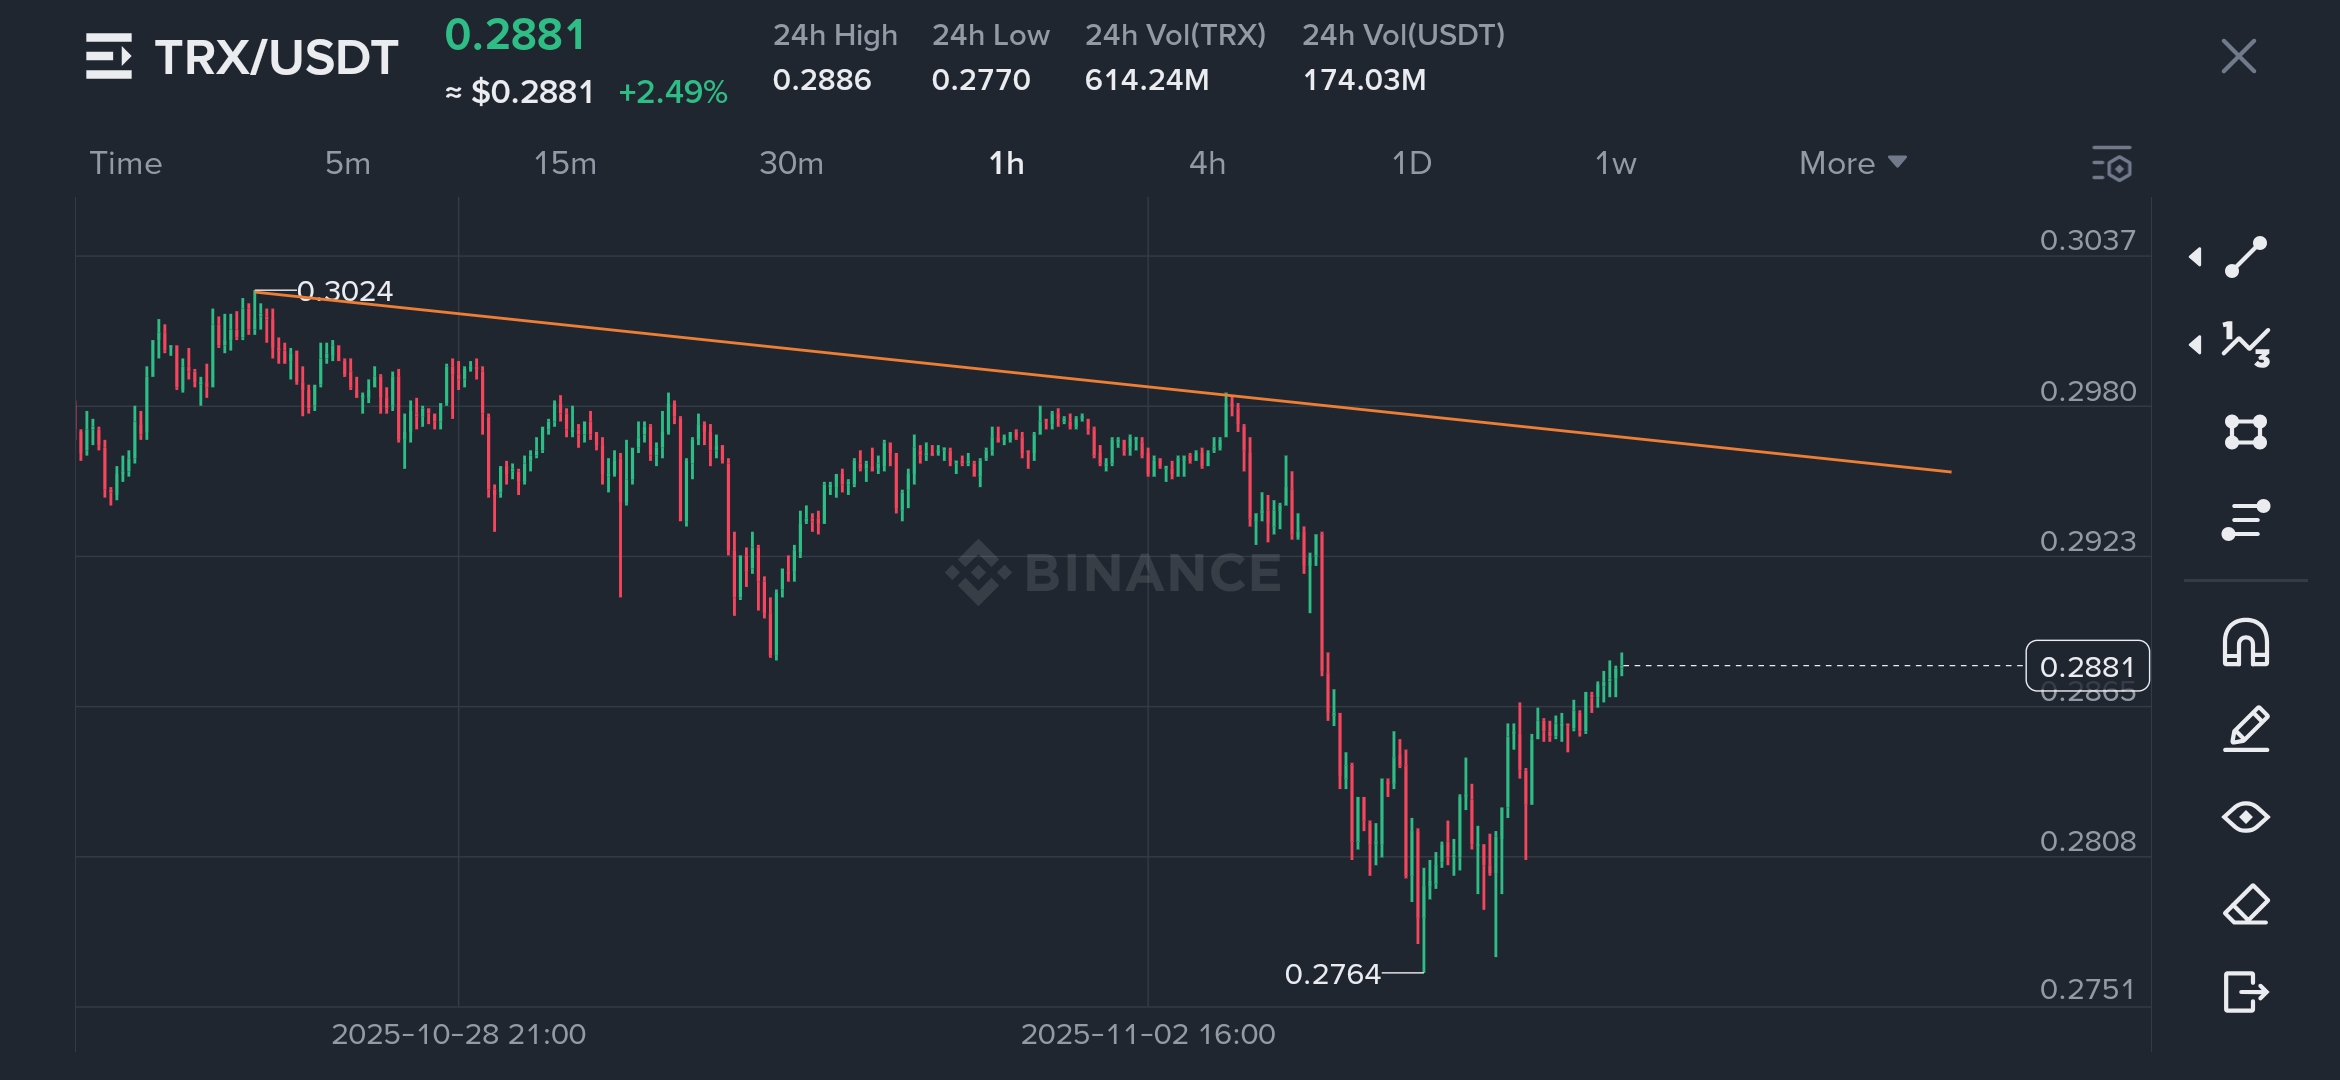Expand the line tool variants arrow
This screenshot has height=1080, width=2340.
(x=2195, y=257)
